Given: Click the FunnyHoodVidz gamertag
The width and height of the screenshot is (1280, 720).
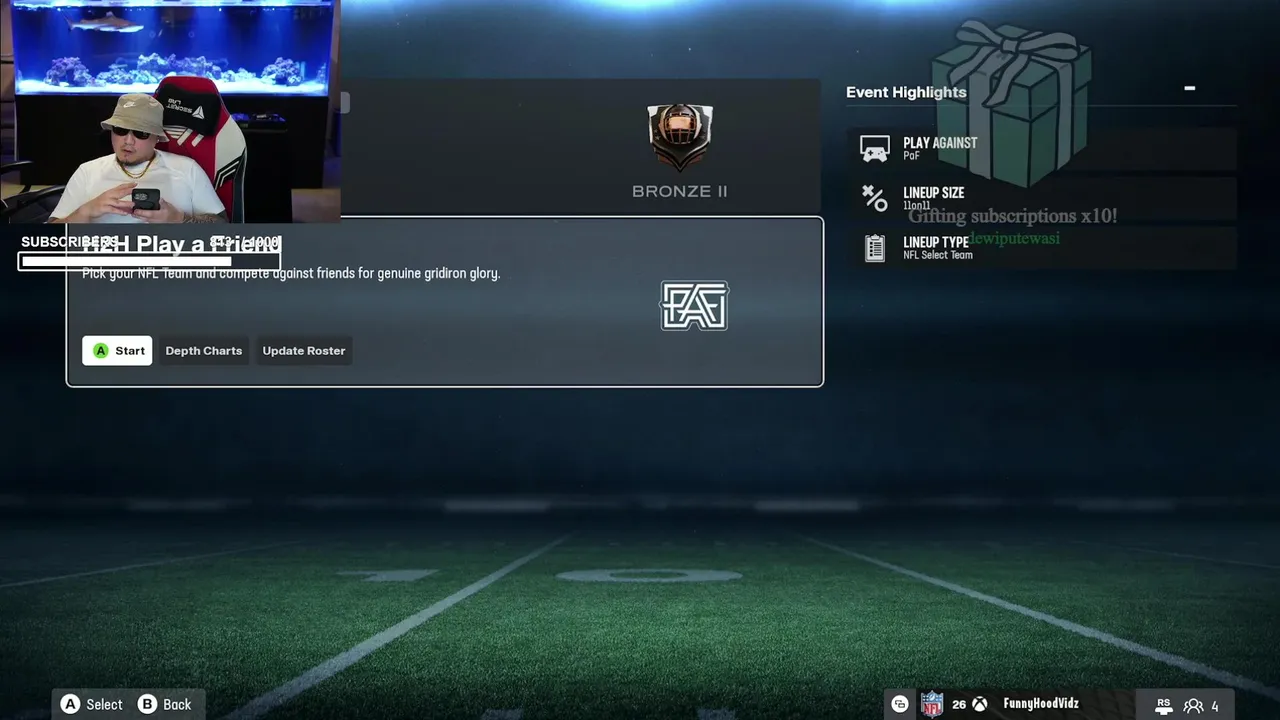Looking at the screenshot, I should 1041,704.
